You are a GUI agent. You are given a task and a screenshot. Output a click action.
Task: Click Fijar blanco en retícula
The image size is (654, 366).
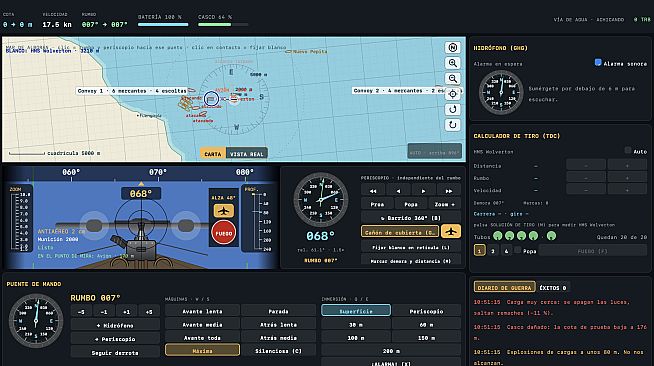tap(411, 247)
